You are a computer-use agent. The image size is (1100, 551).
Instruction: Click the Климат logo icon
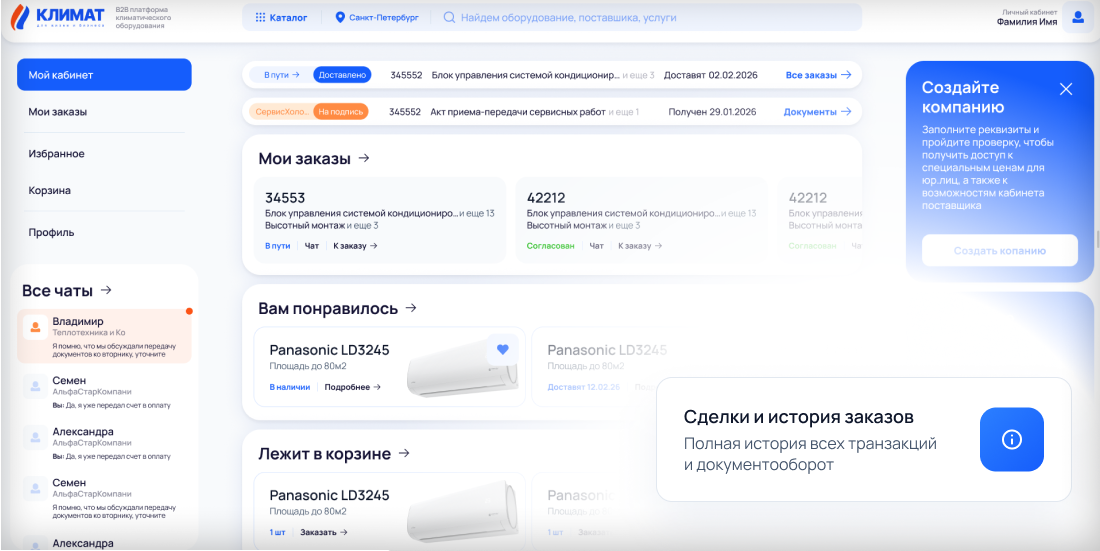21,17
